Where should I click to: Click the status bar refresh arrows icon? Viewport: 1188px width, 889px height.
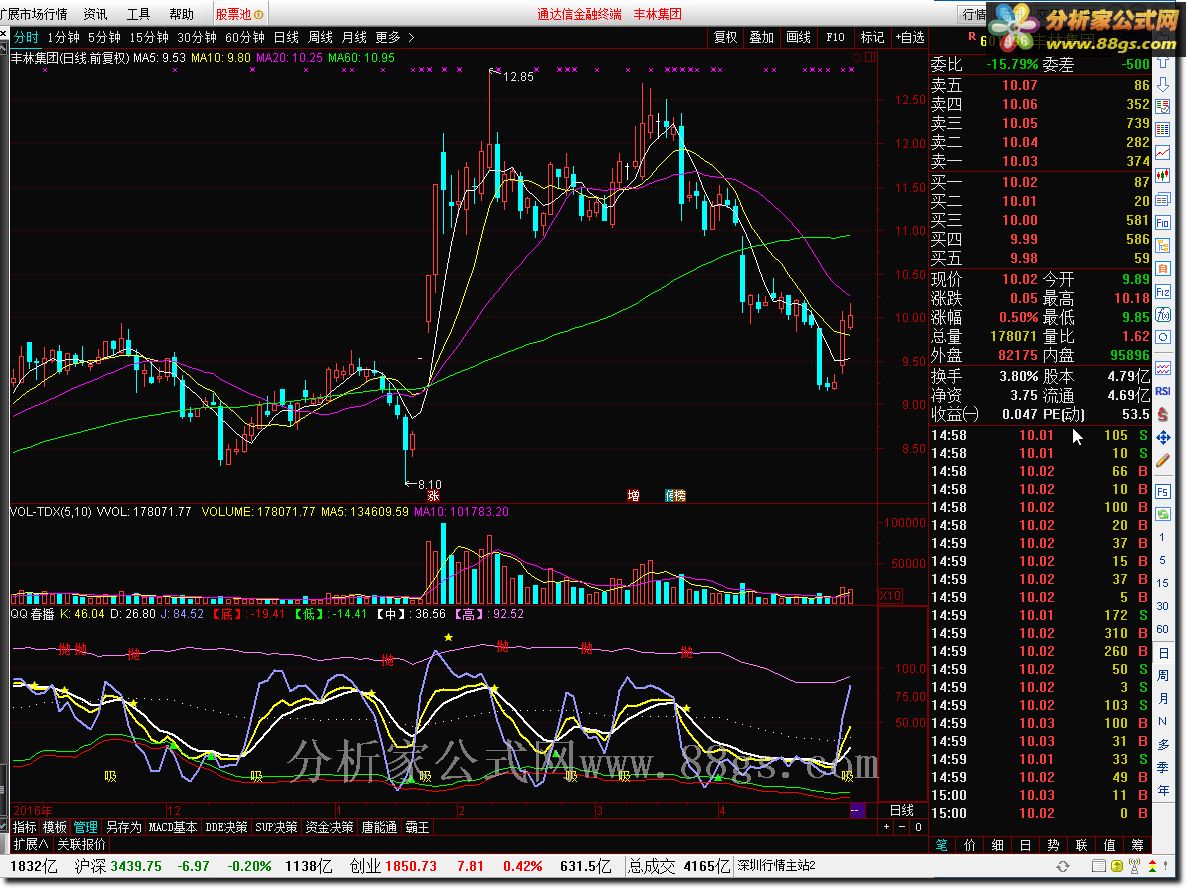(1063, 866)
